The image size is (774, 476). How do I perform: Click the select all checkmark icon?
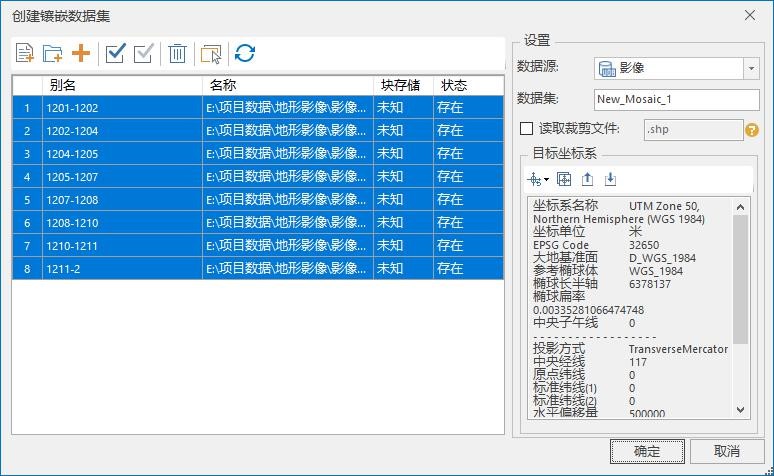tap(115, 54)
